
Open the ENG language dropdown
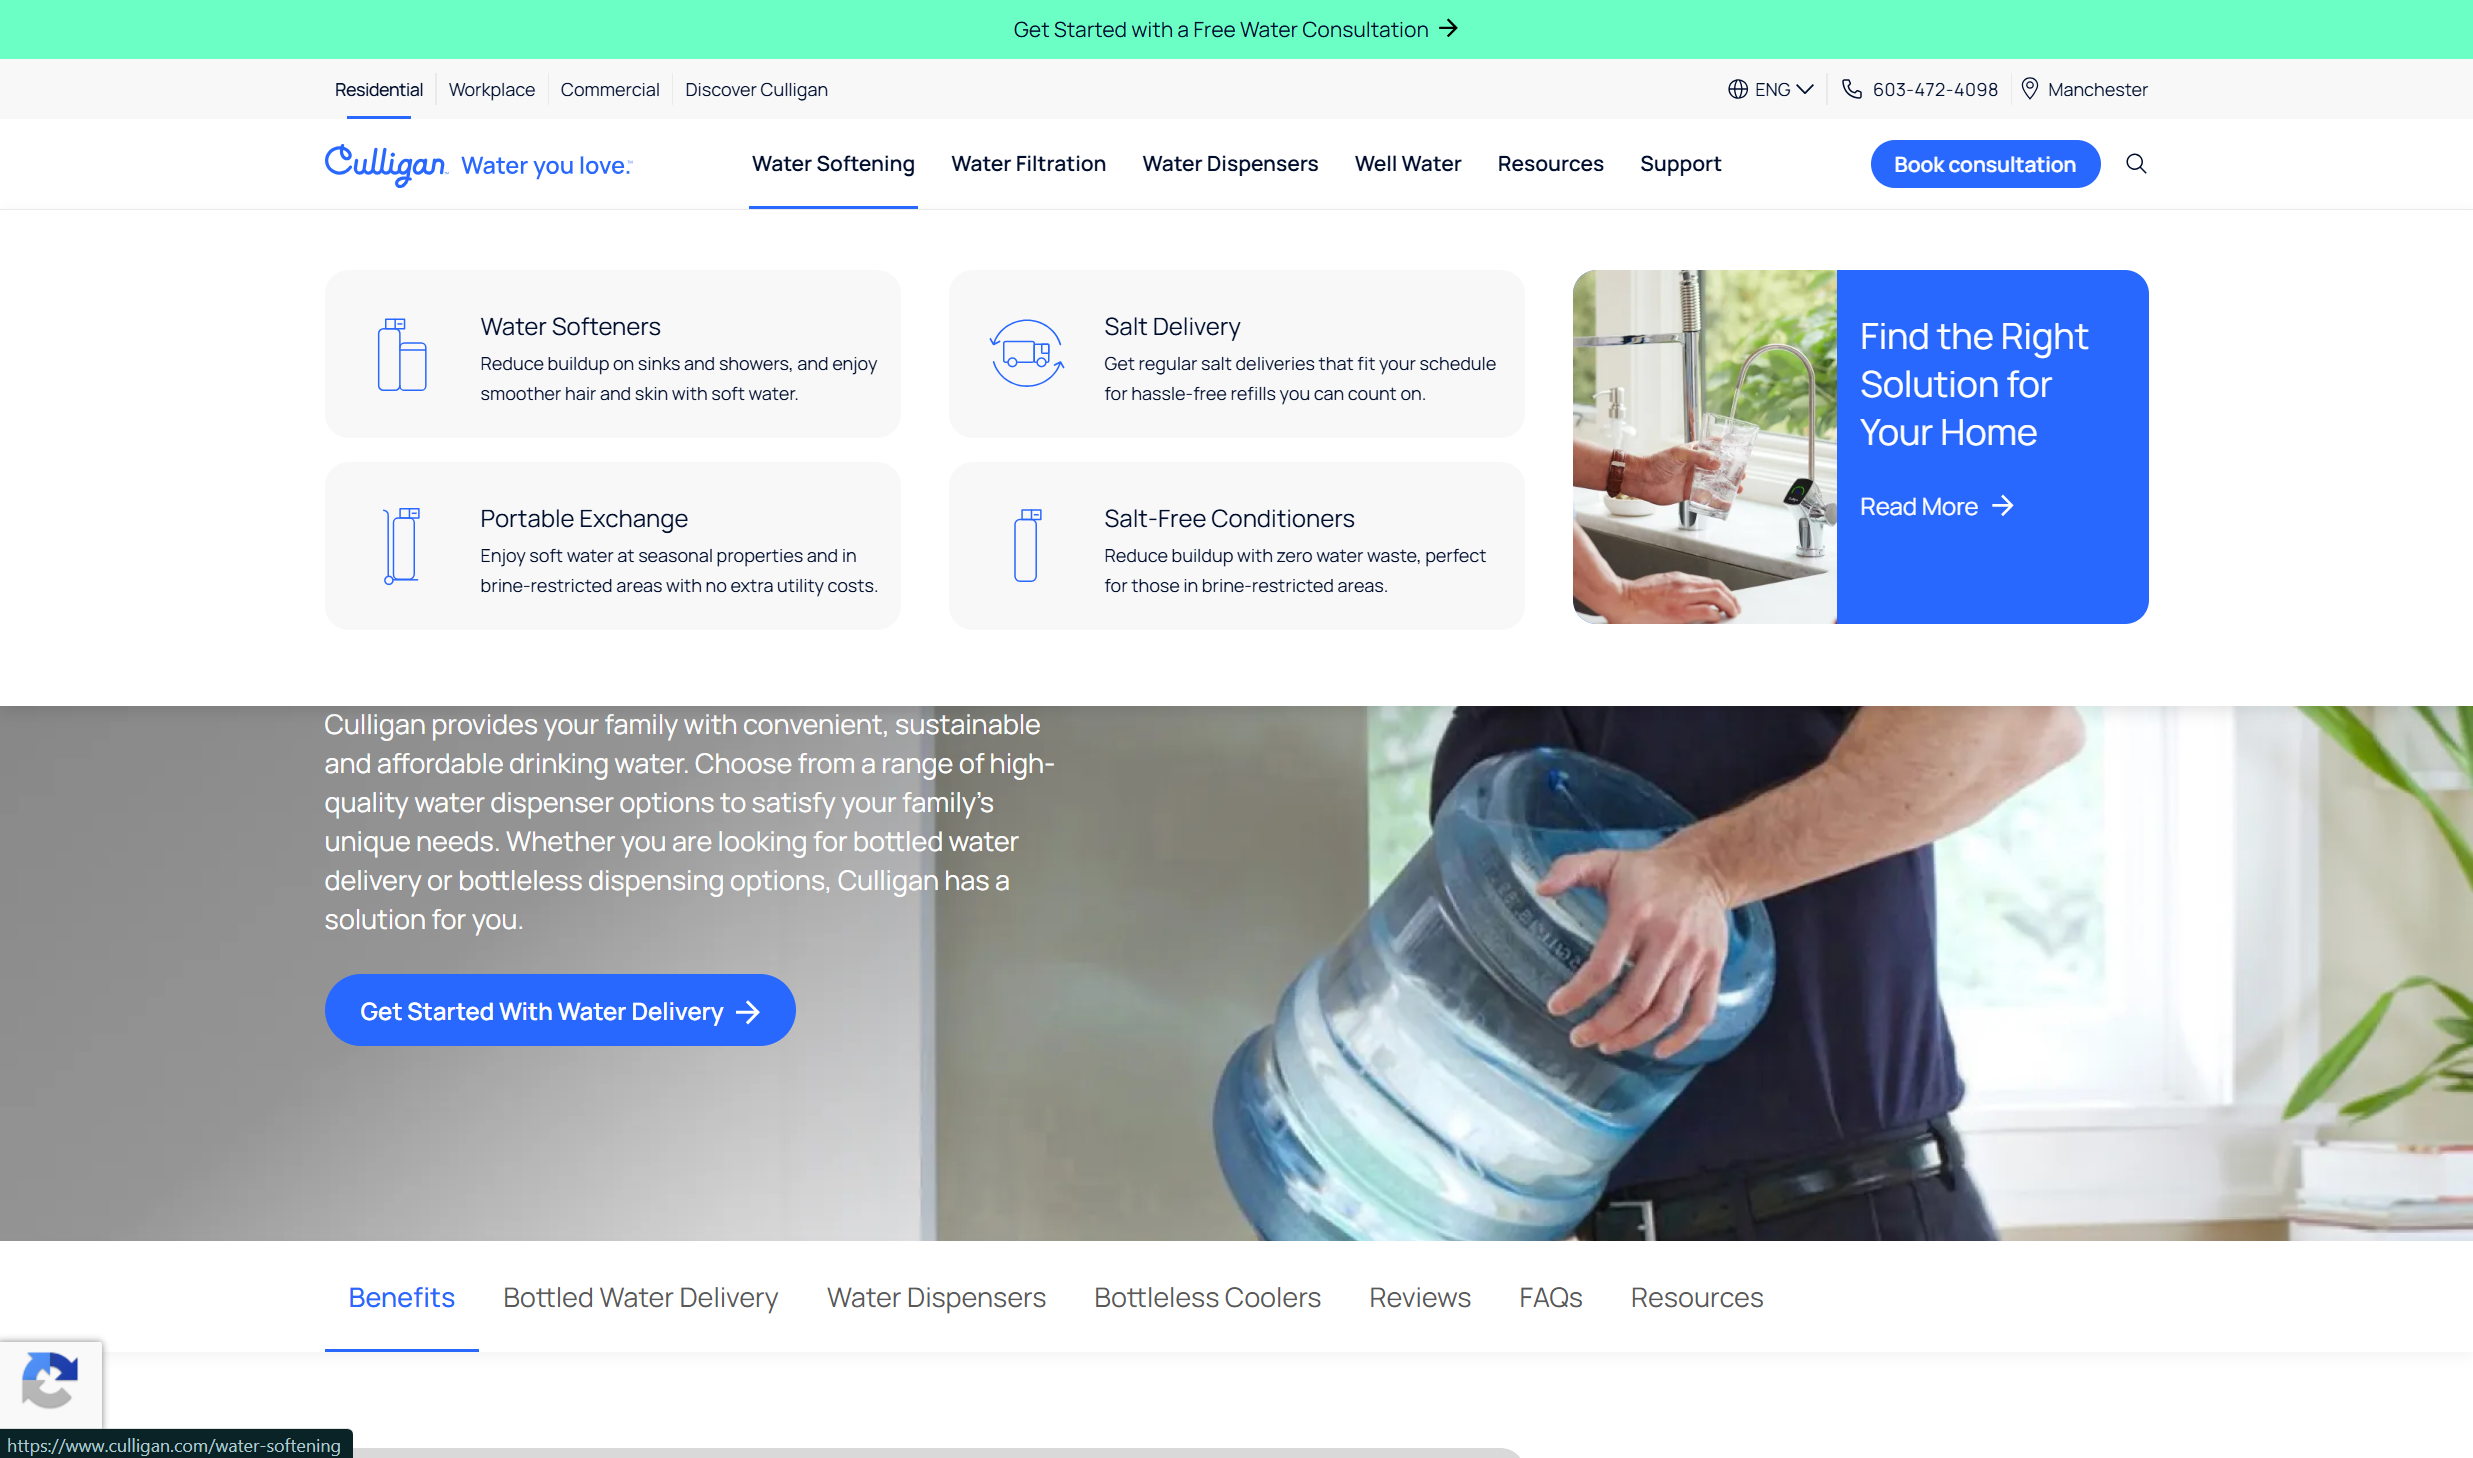[x=1771, y=89]
